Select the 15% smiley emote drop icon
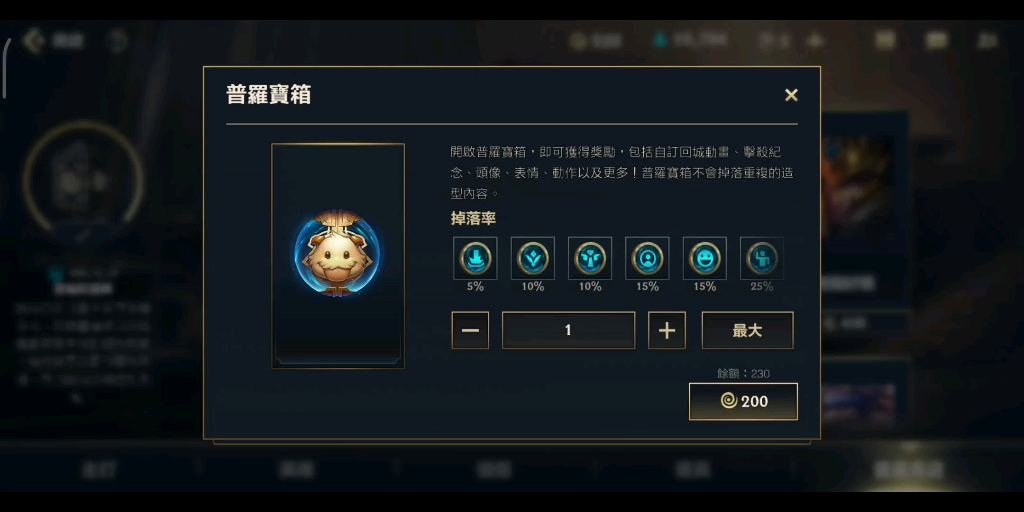The image size is (1024, 512). coord(705,258)
